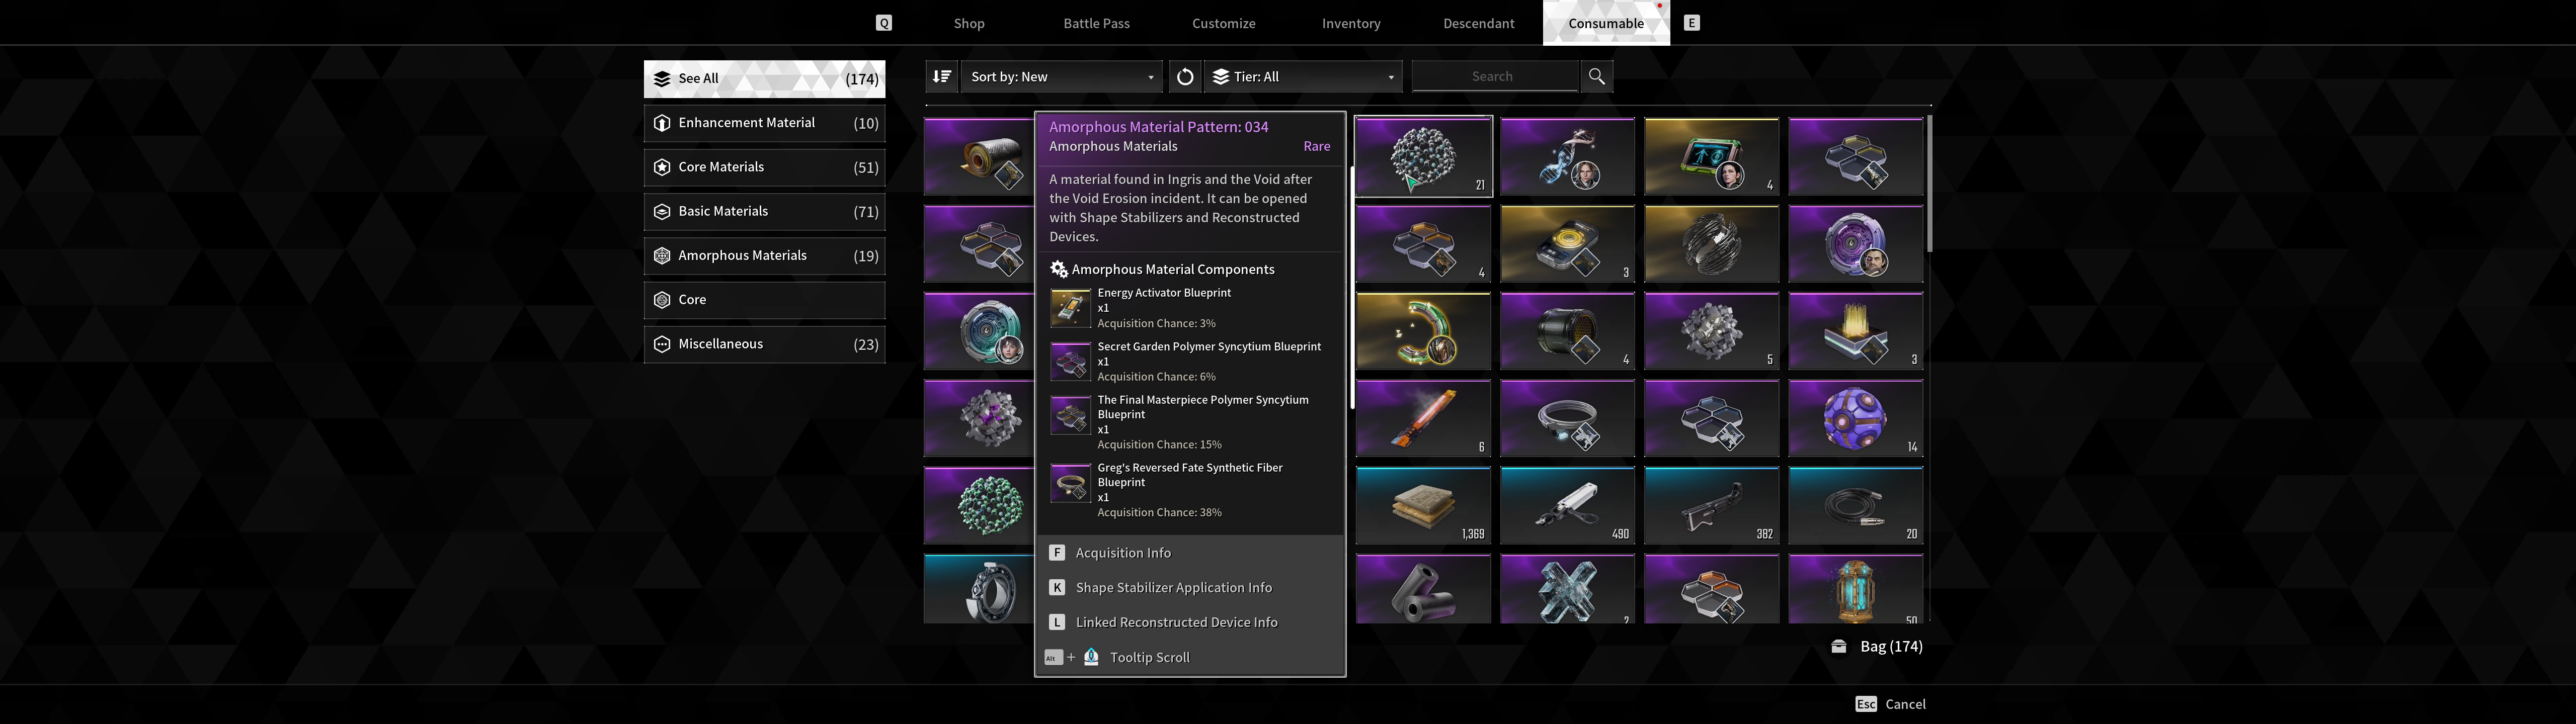Select the orange blade item with count 6
2576x724 pixels.
click(x=1423, y=418)
